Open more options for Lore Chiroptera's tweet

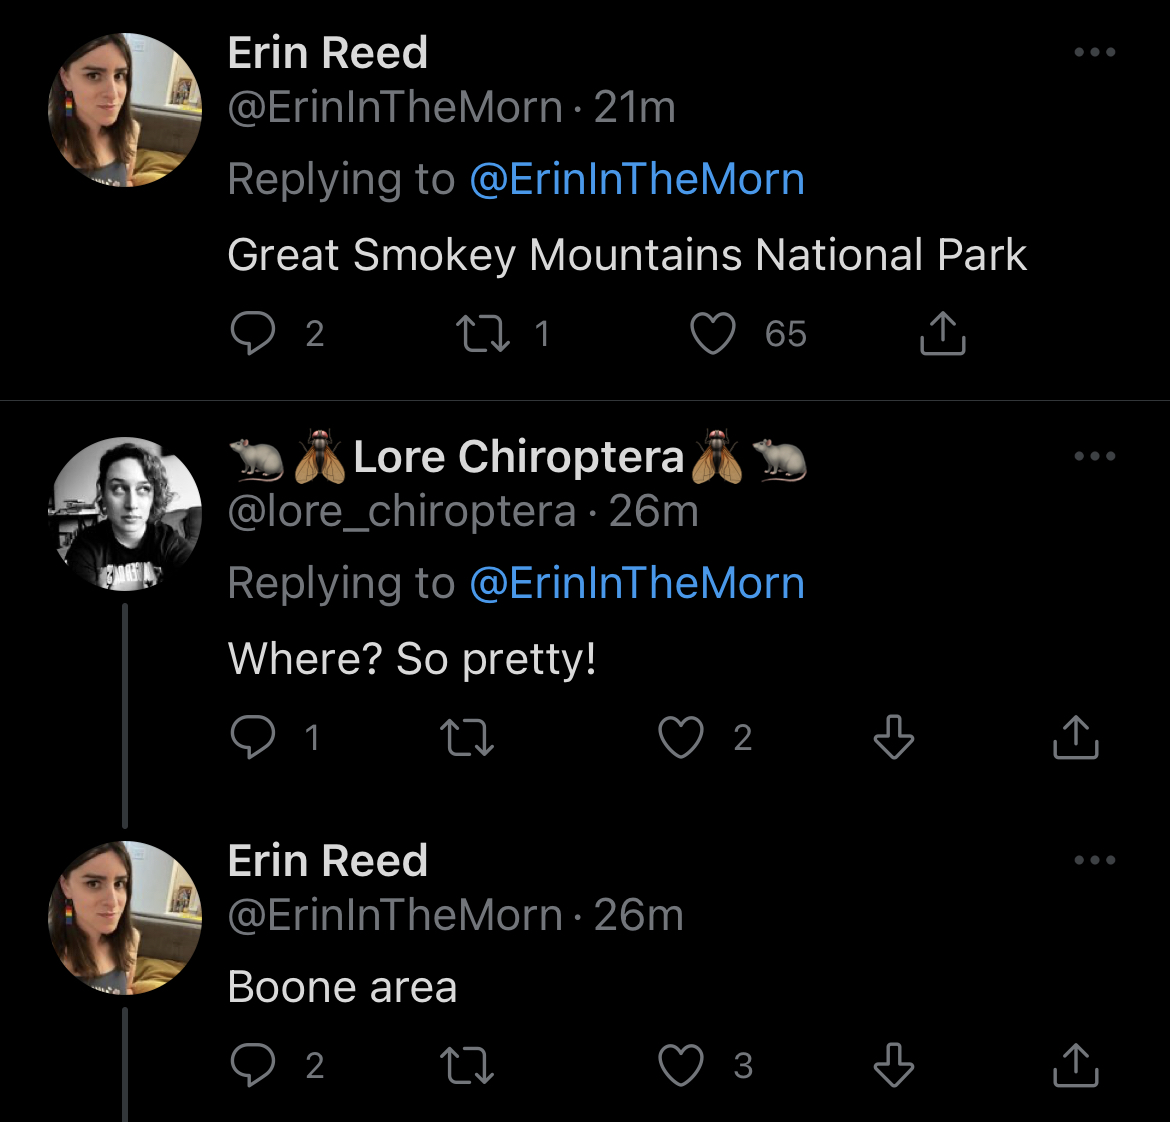(1094, 457)
